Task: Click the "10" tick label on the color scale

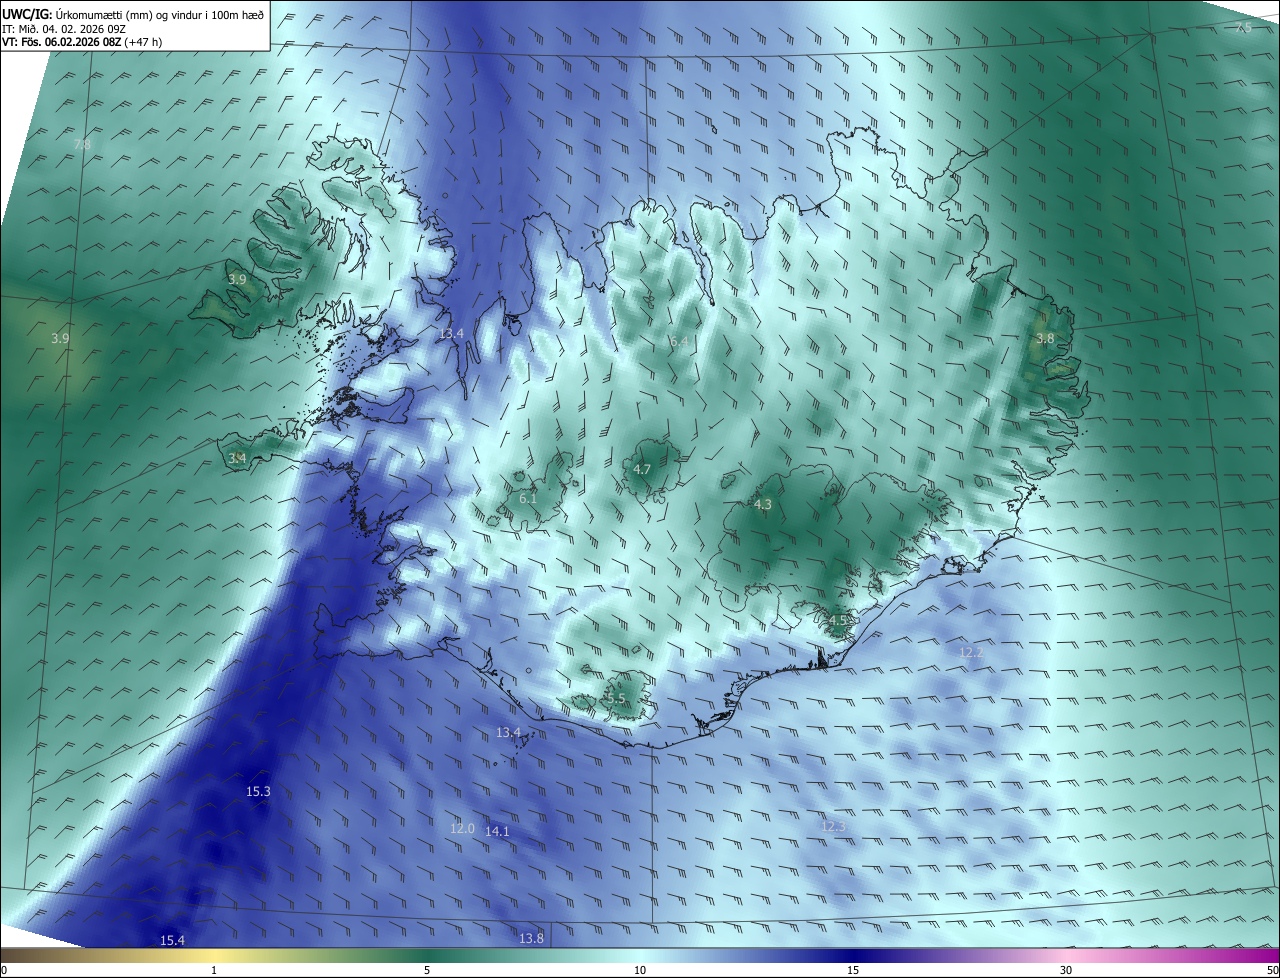Action: click(x=640, y=970)
